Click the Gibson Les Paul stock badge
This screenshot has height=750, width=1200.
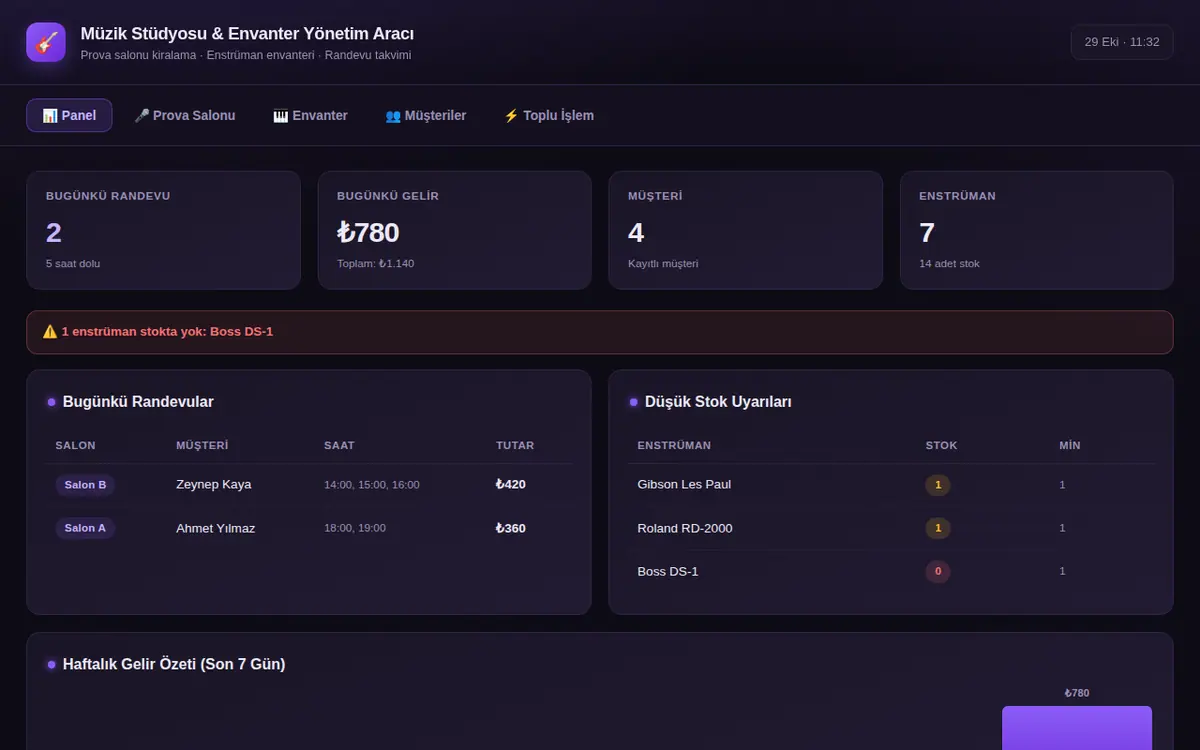(x=938, y=485)
